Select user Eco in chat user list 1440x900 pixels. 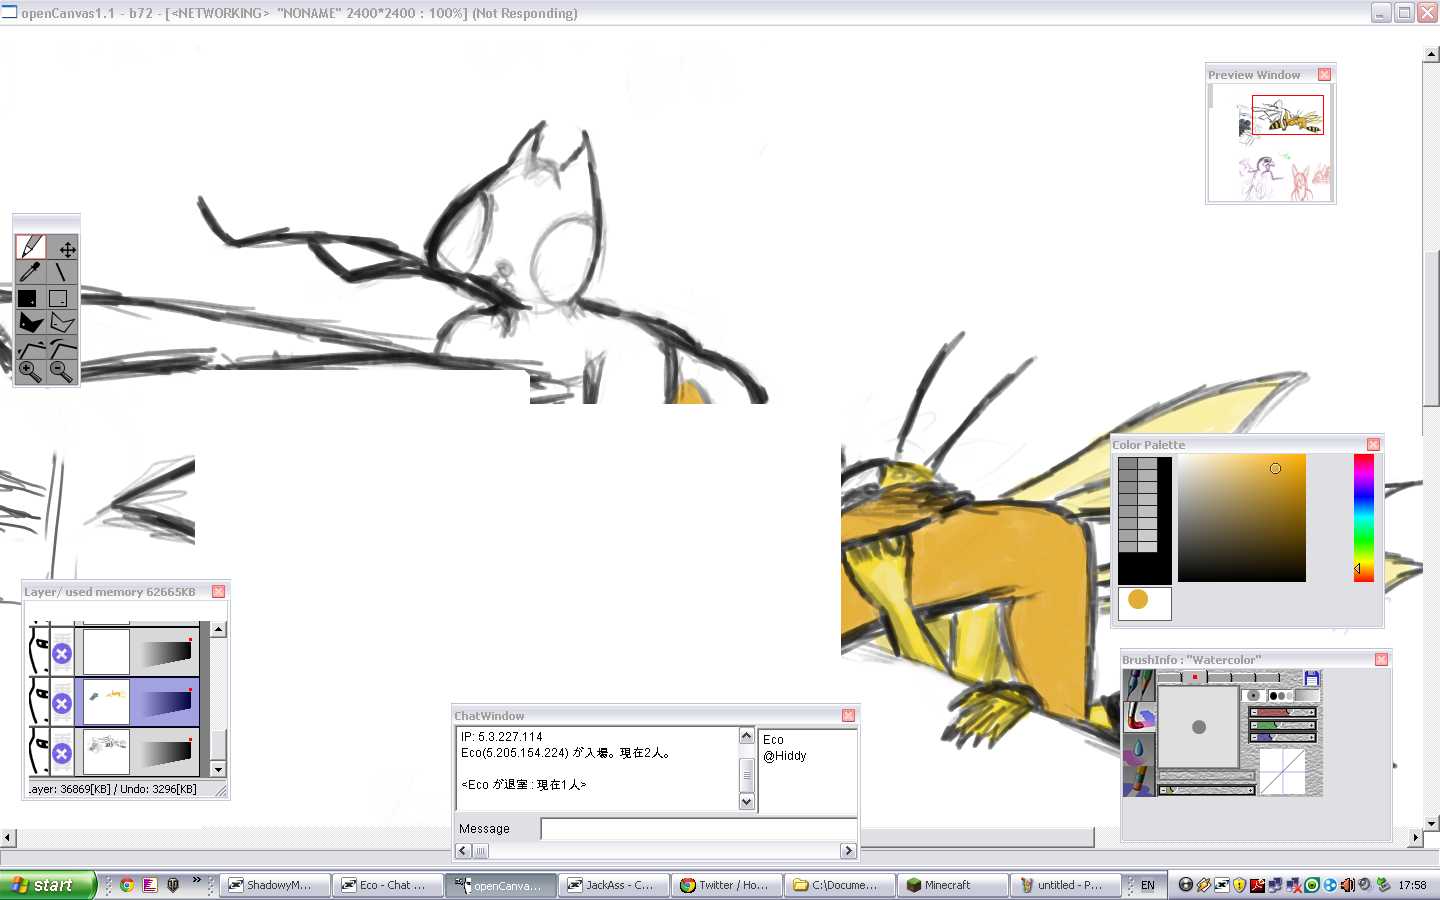[773, 740]
